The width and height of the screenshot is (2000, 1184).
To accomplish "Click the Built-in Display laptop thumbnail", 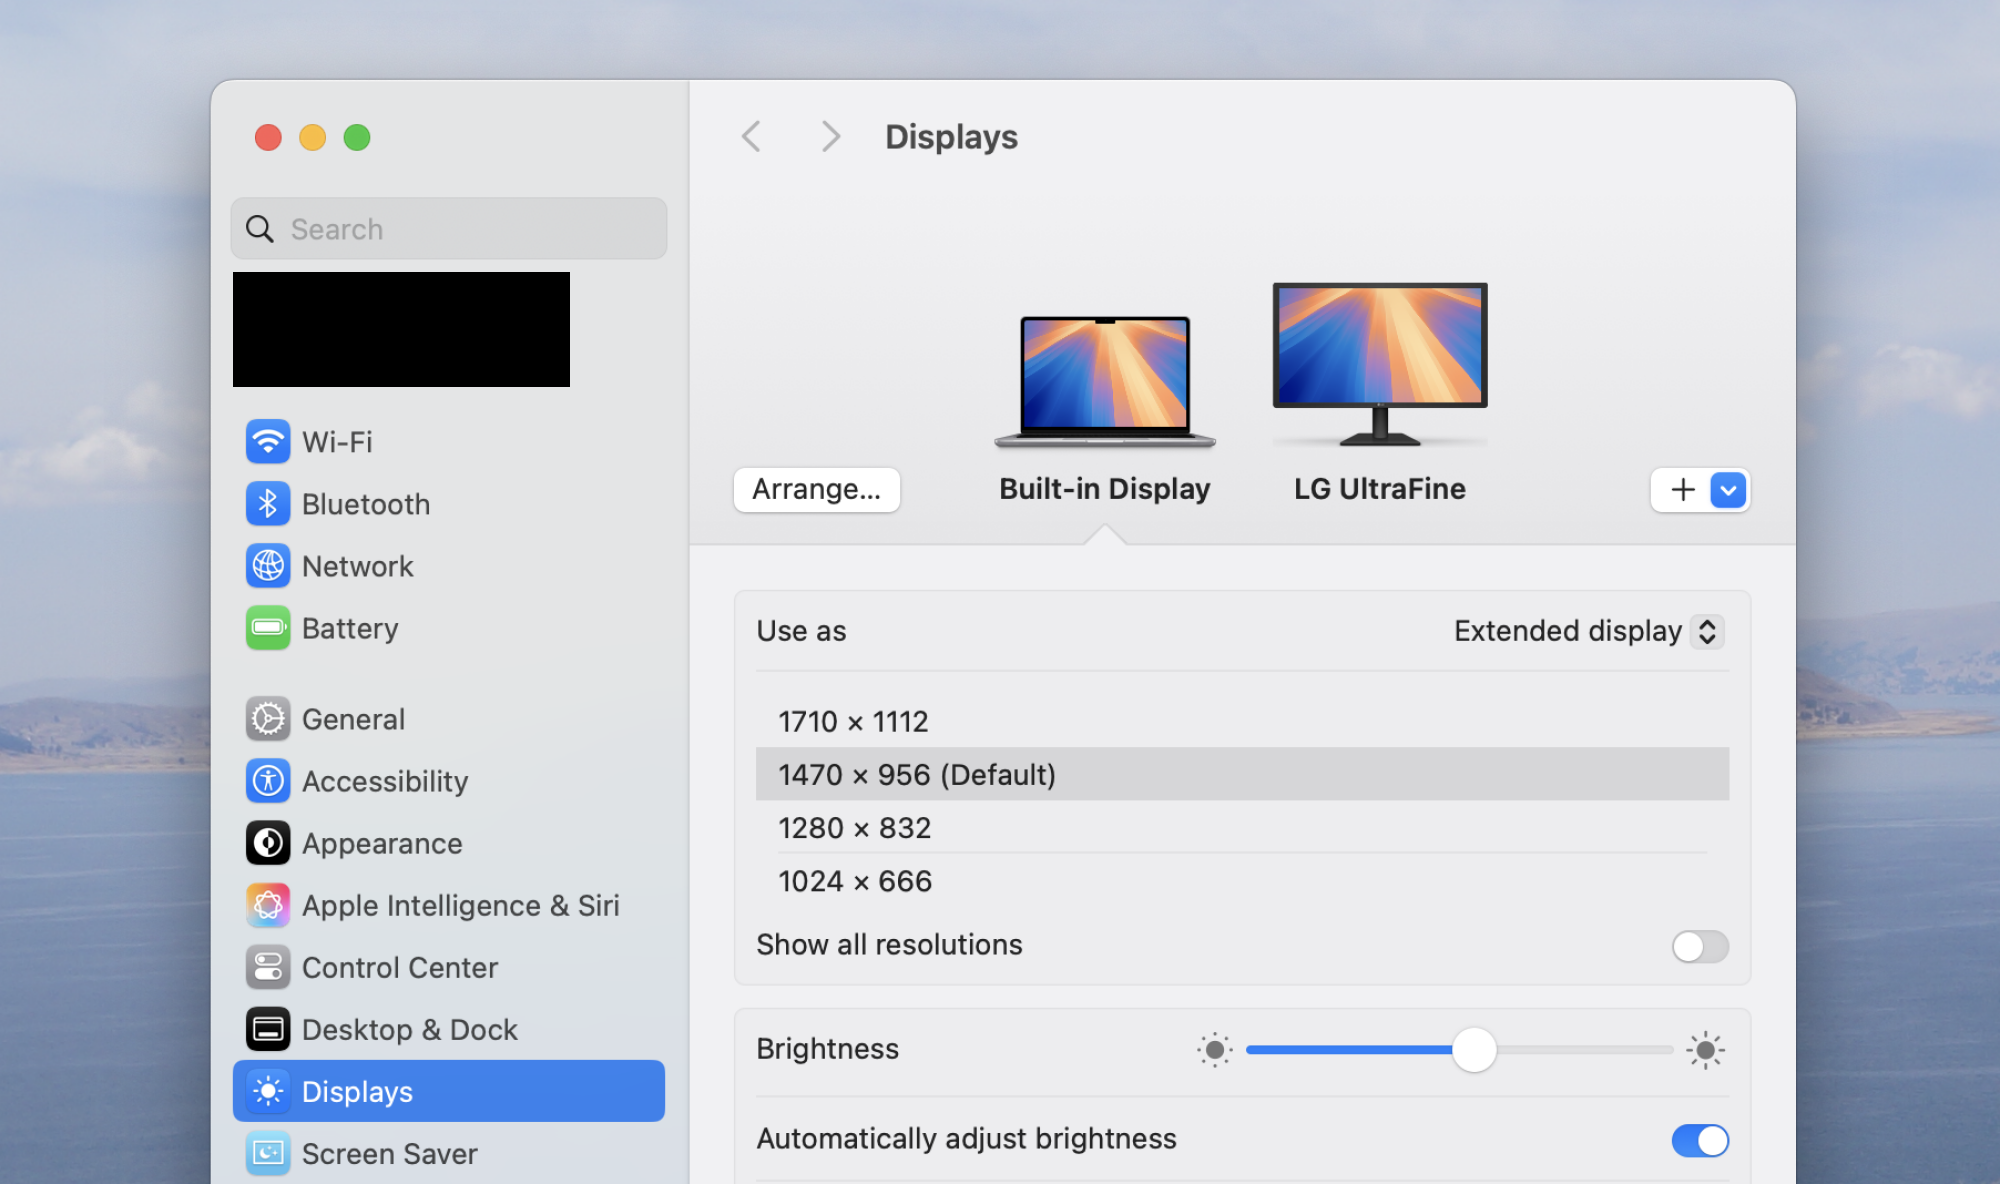I will click(x=1105, y=381).
